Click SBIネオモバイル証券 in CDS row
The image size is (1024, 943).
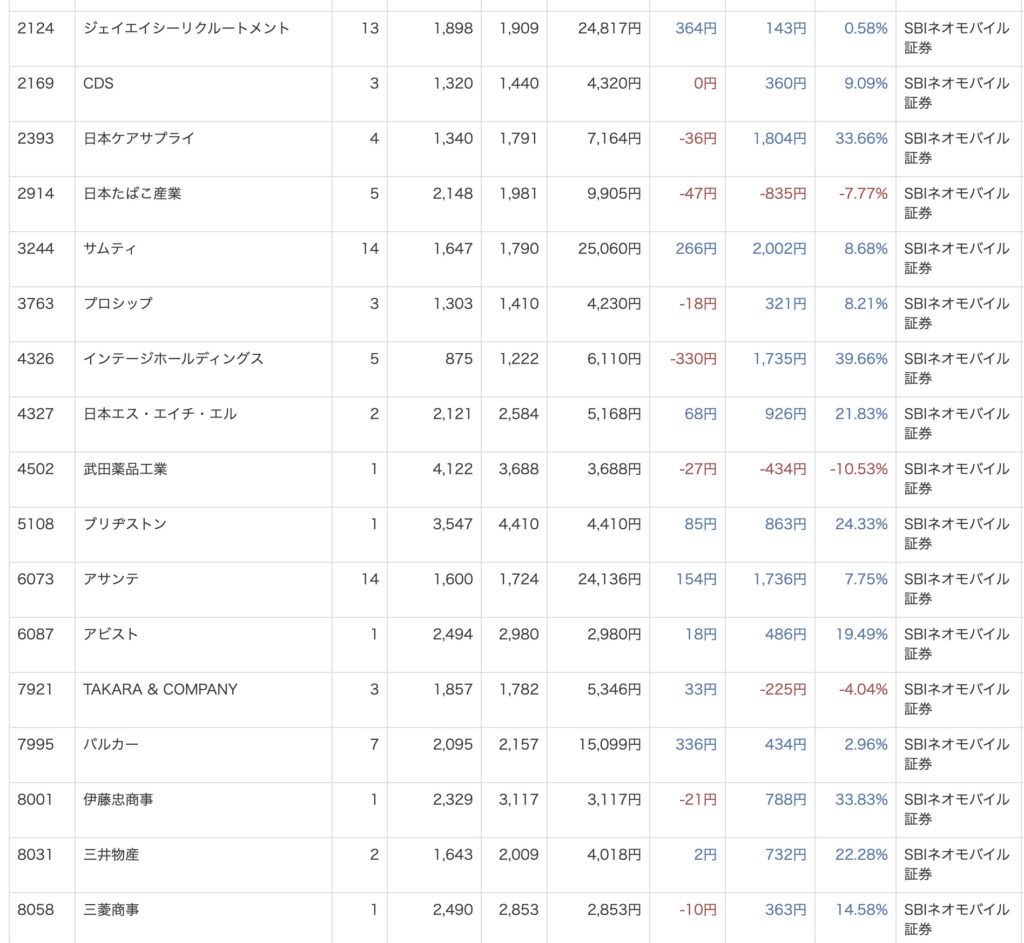point(956,93)
